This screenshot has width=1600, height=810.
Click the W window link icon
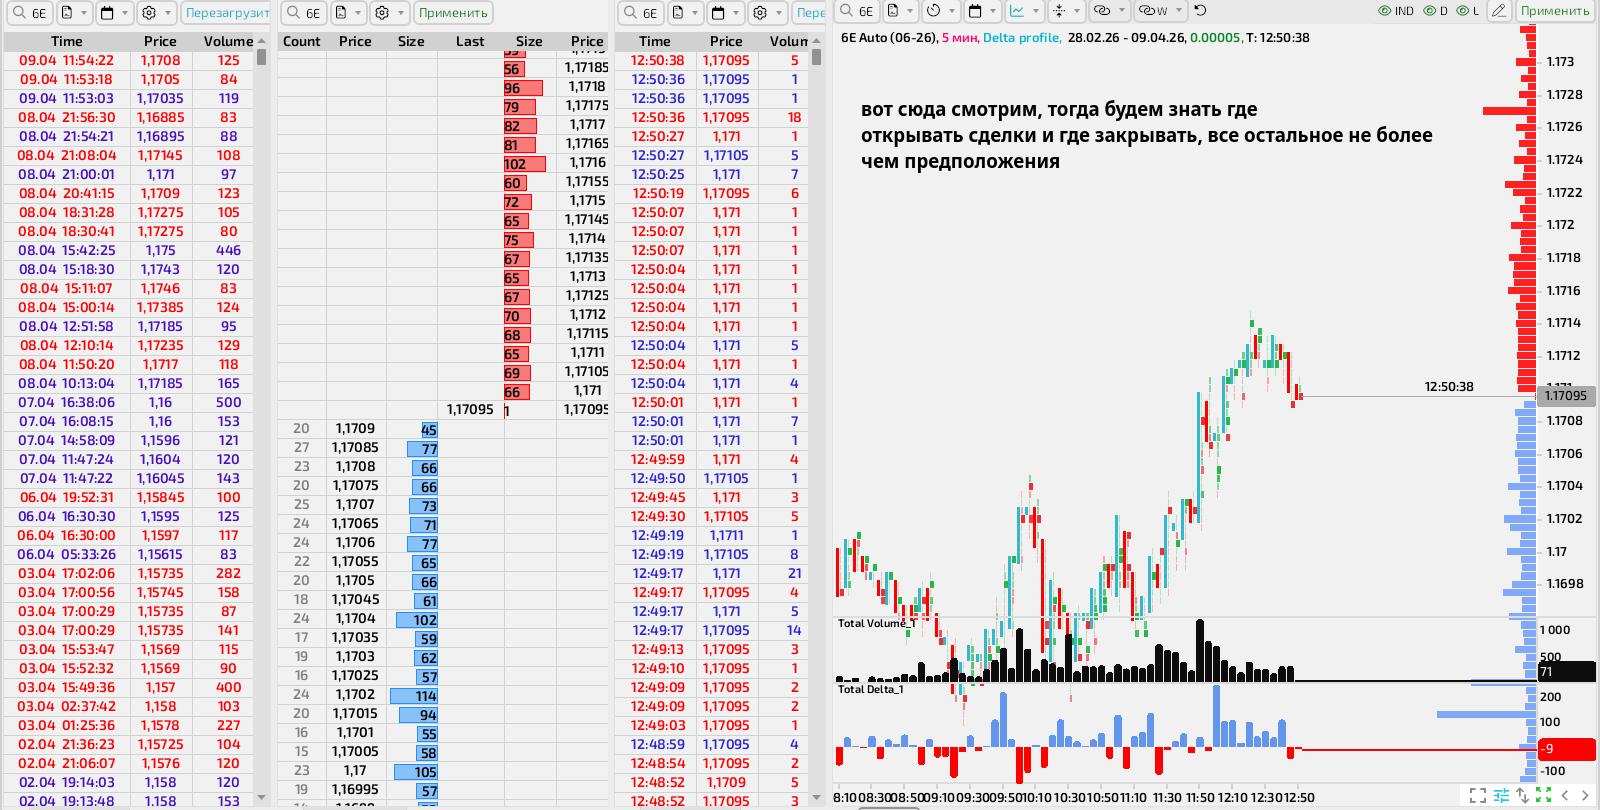pos(1153,11)
